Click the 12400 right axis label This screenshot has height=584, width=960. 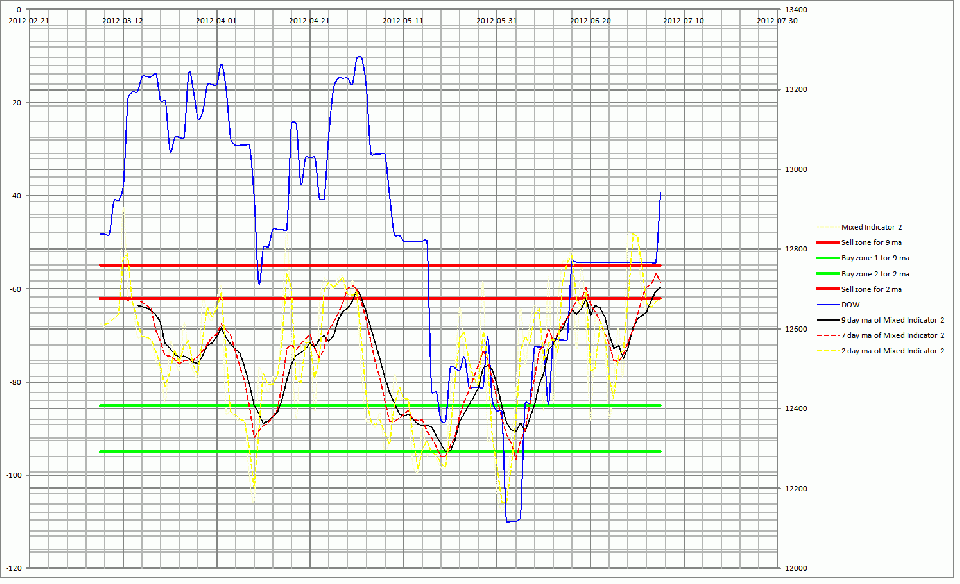tap(795, 409)
